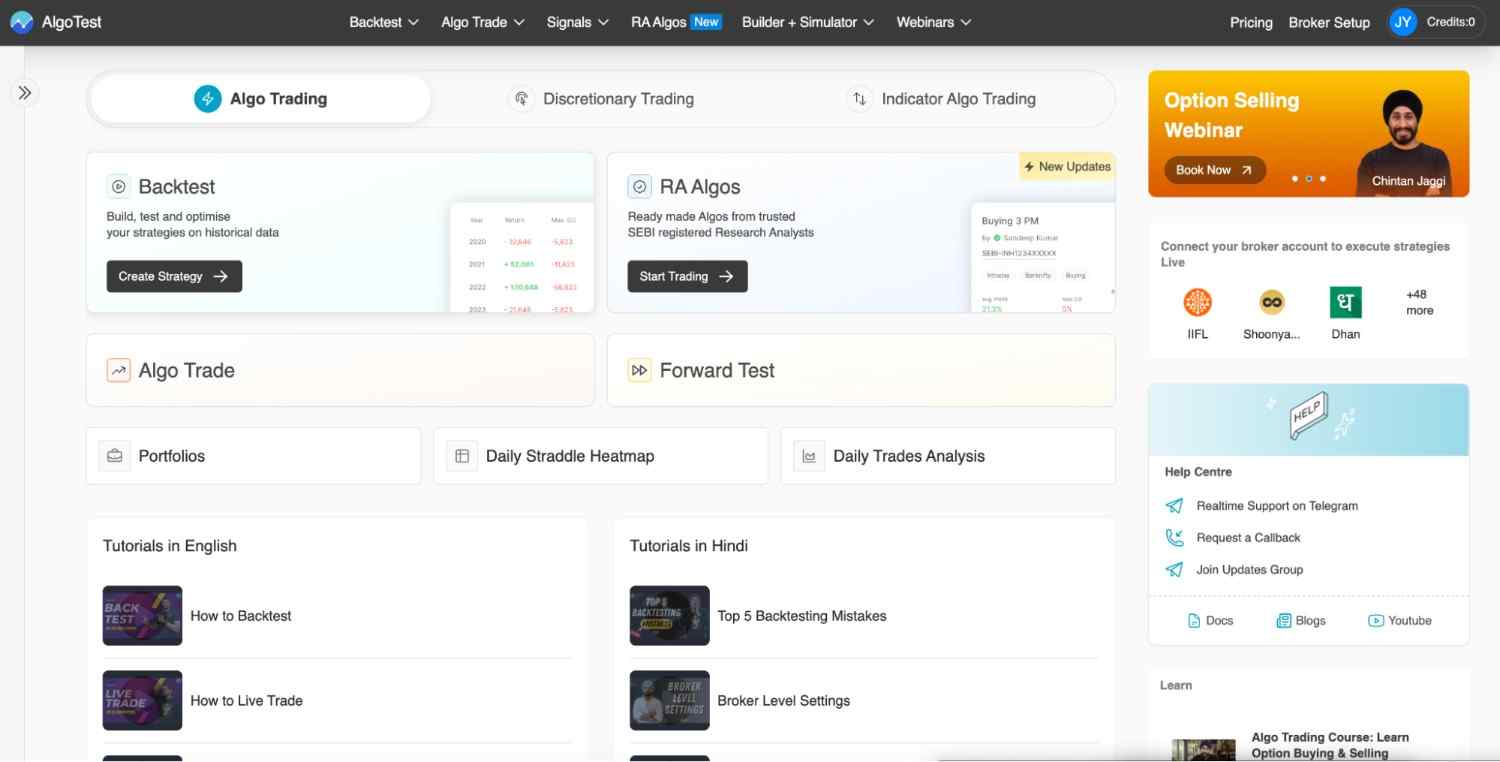Switch to Discretionary Trading tab
The width and height of the screenshot is (1500, 762).
tap(601, 99)
